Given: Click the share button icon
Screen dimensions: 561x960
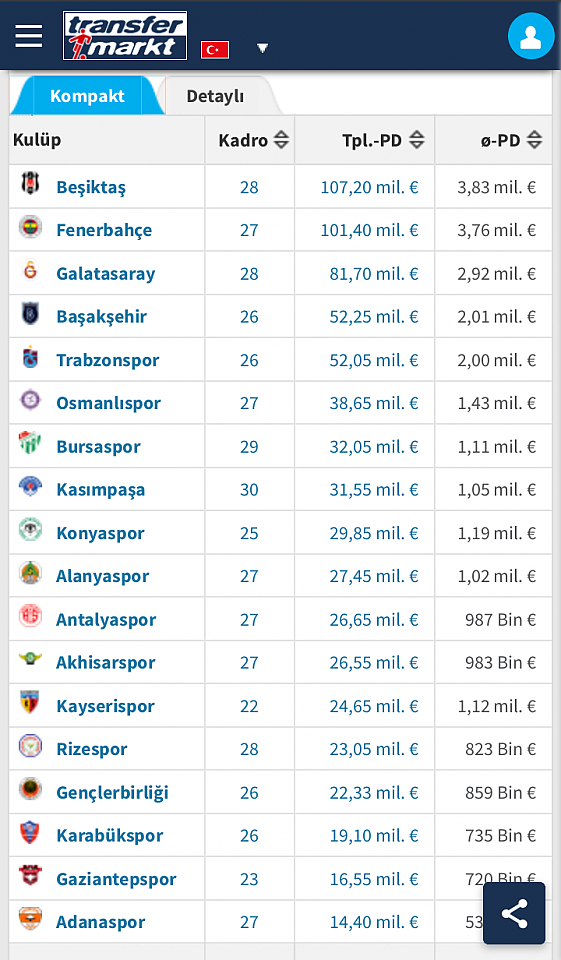Looking at the screenshot, I should pos(514,913).
